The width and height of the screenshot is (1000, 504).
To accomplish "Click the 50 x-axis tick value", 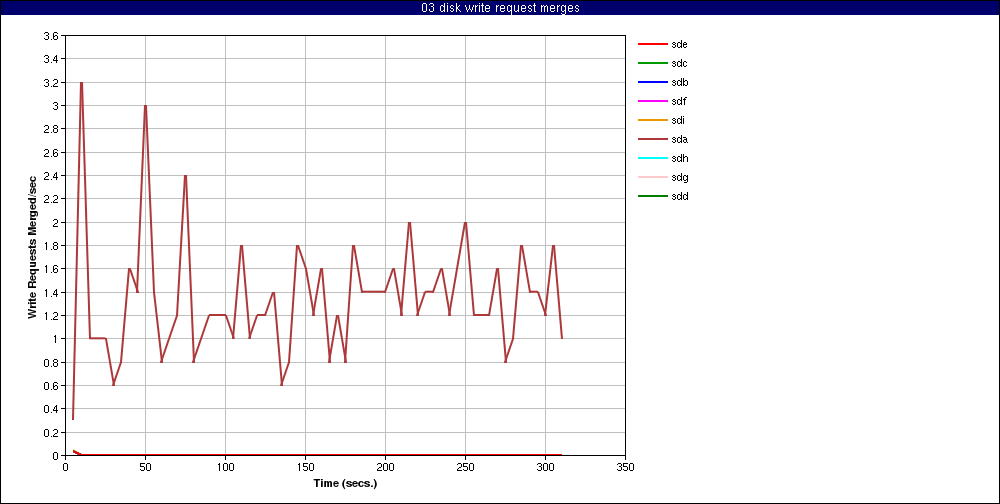I will pos(145,467).
